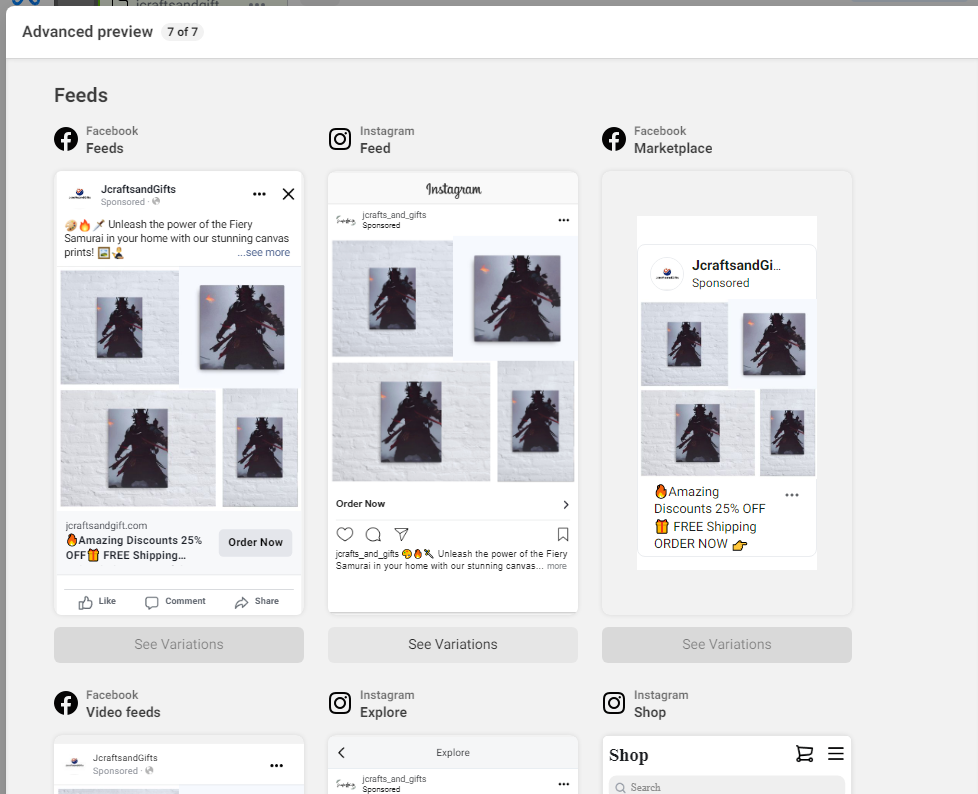Click JcraftsandGifts name in Video feeds ad
Image resolution: width=978 pixels, height=794 pixels.
pyautogui.click(x=125, y=758)
